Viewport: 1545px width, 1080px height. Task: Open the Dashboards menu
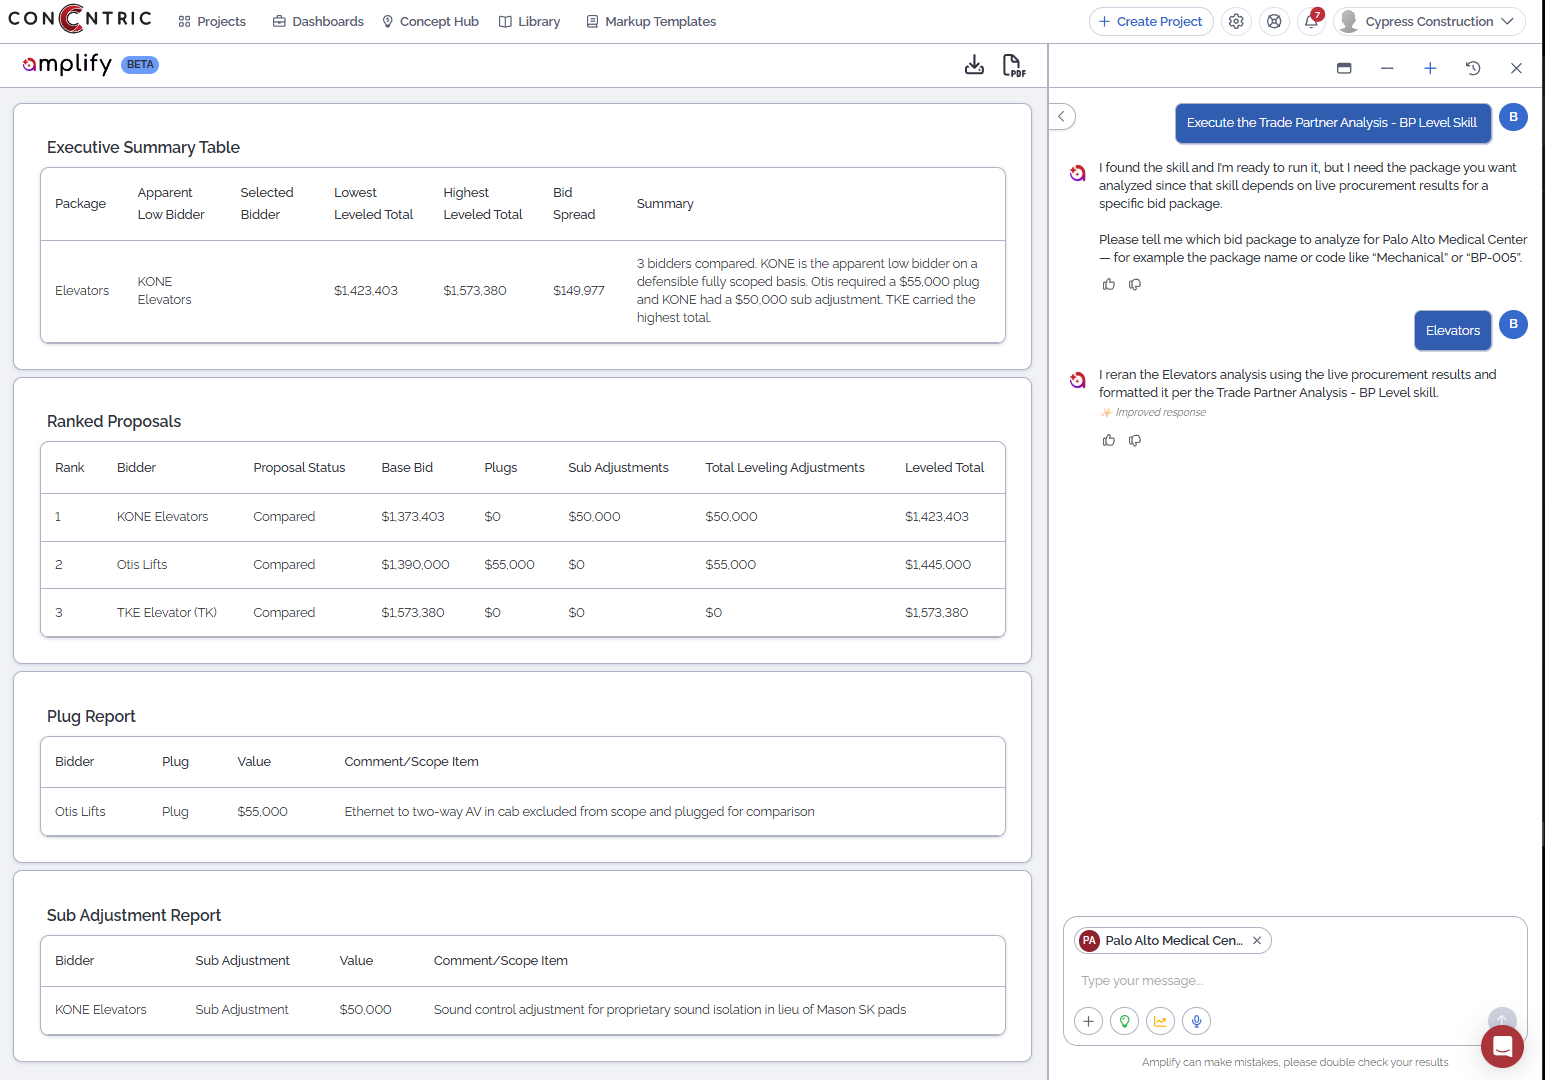(318, 21)
